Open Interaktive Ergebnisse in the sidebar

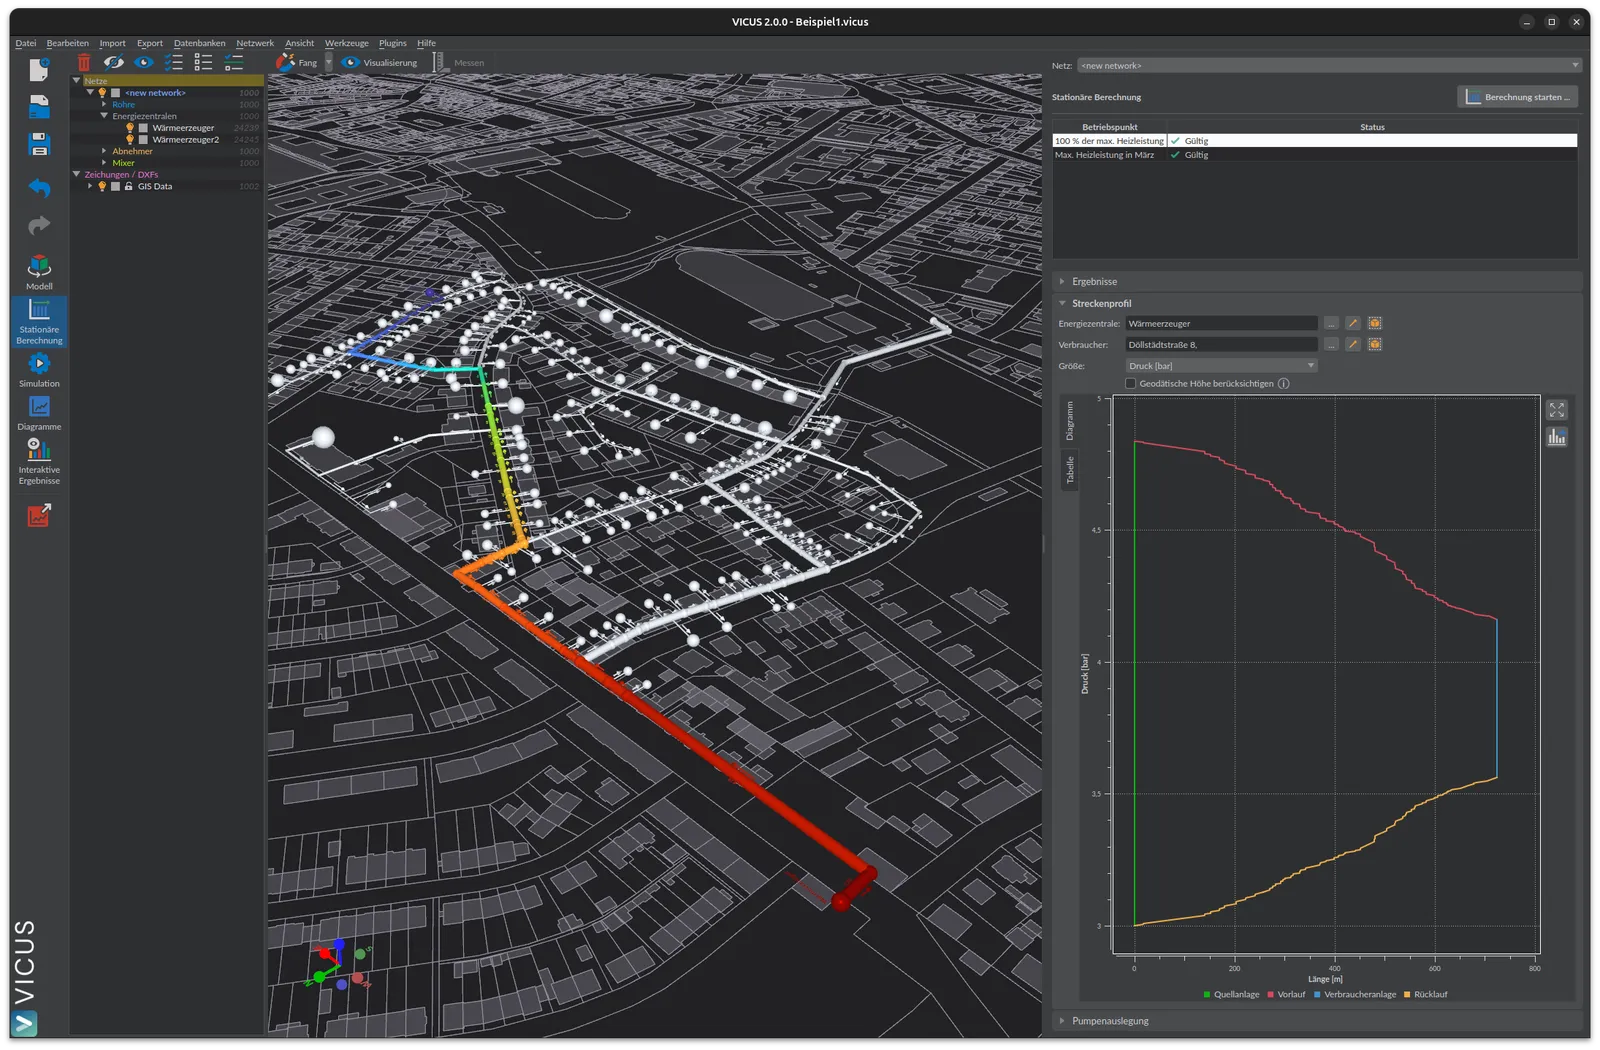(39, 461)
